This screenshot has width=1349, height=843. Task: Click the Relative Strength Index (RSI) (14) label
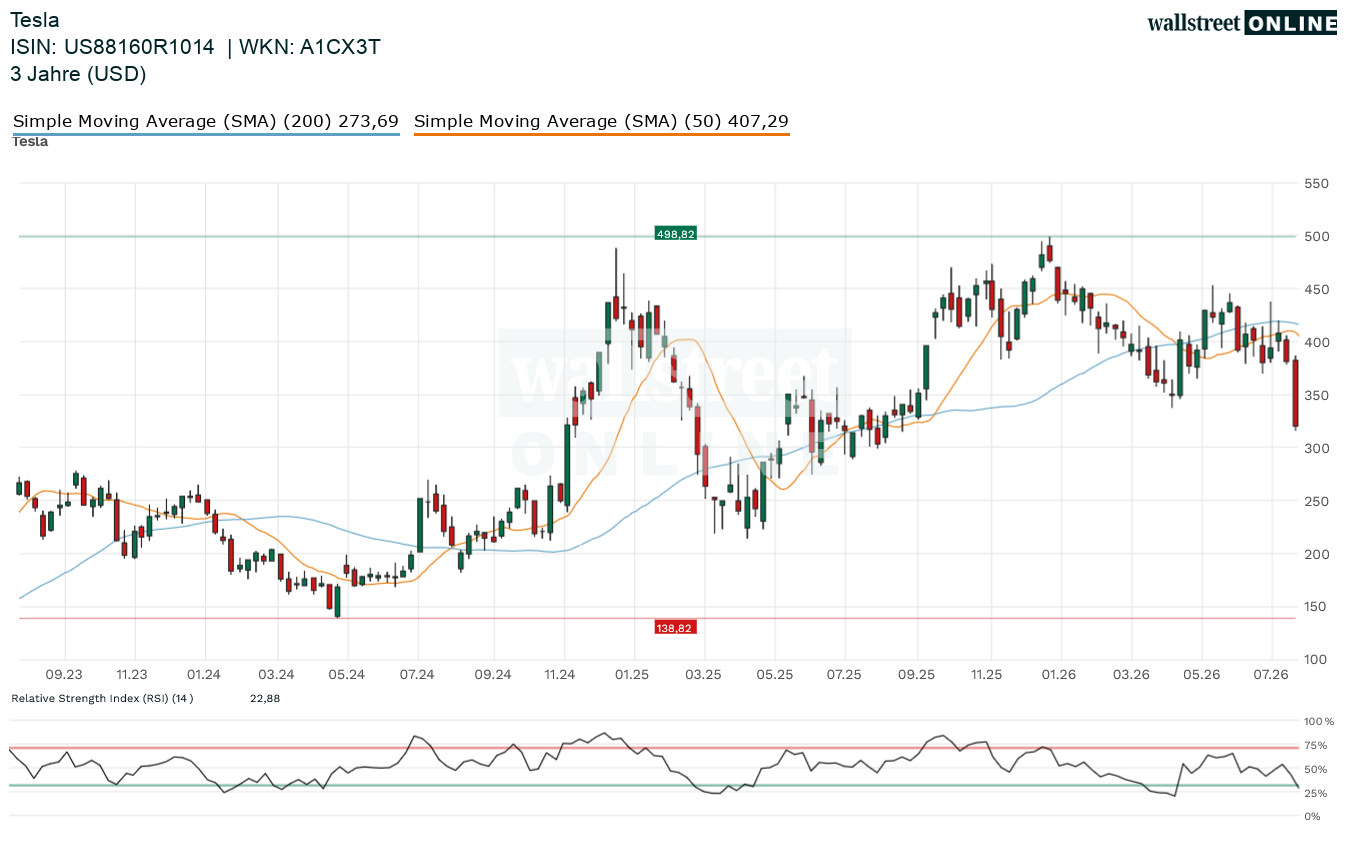click(102, 698)
